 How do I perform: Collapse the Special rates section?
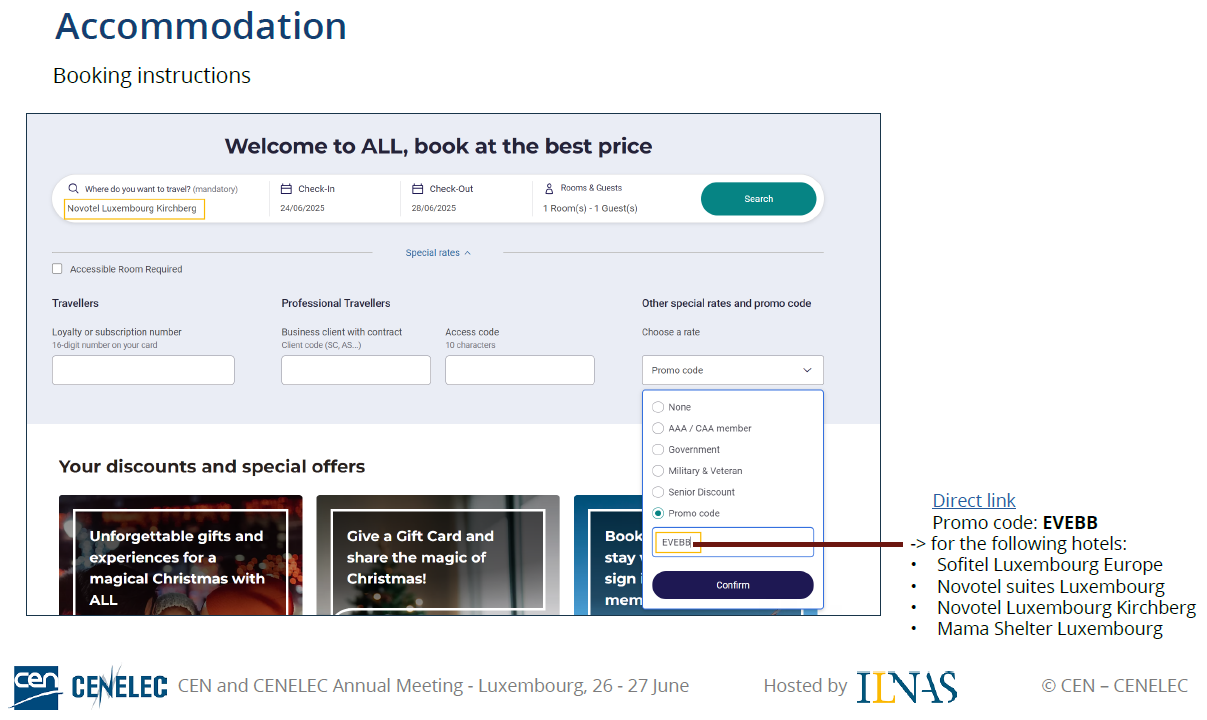[438, 253]
